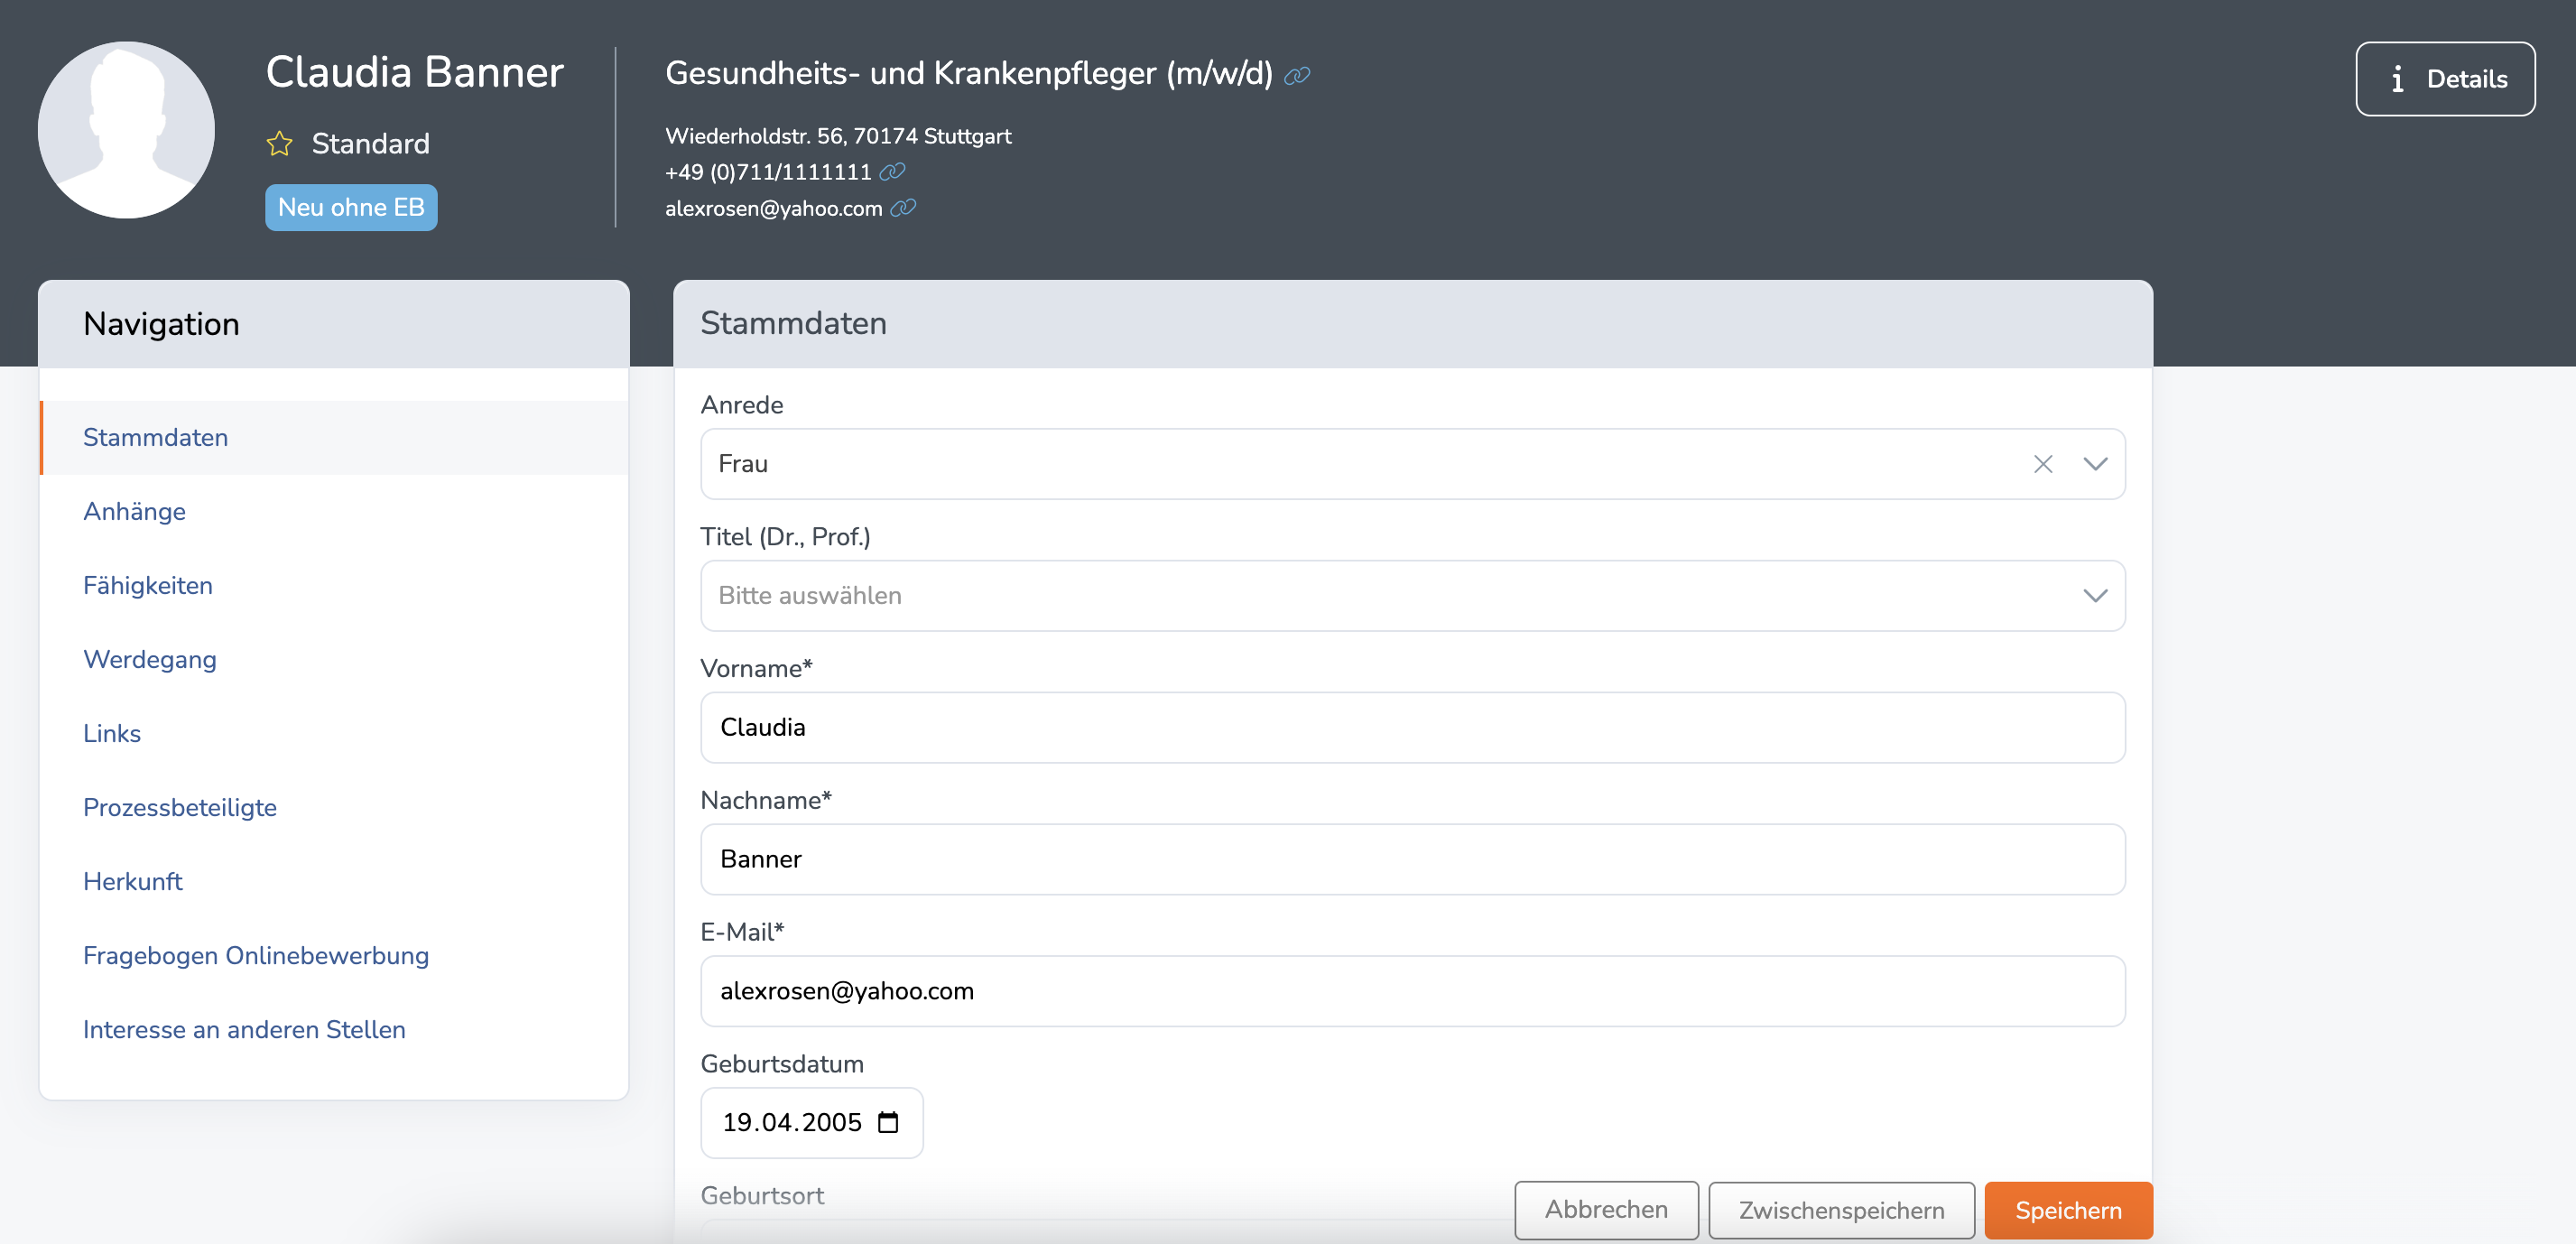Click the Abbrechen button
Viewport: 2576px width, 1244px height.
1606,1210
